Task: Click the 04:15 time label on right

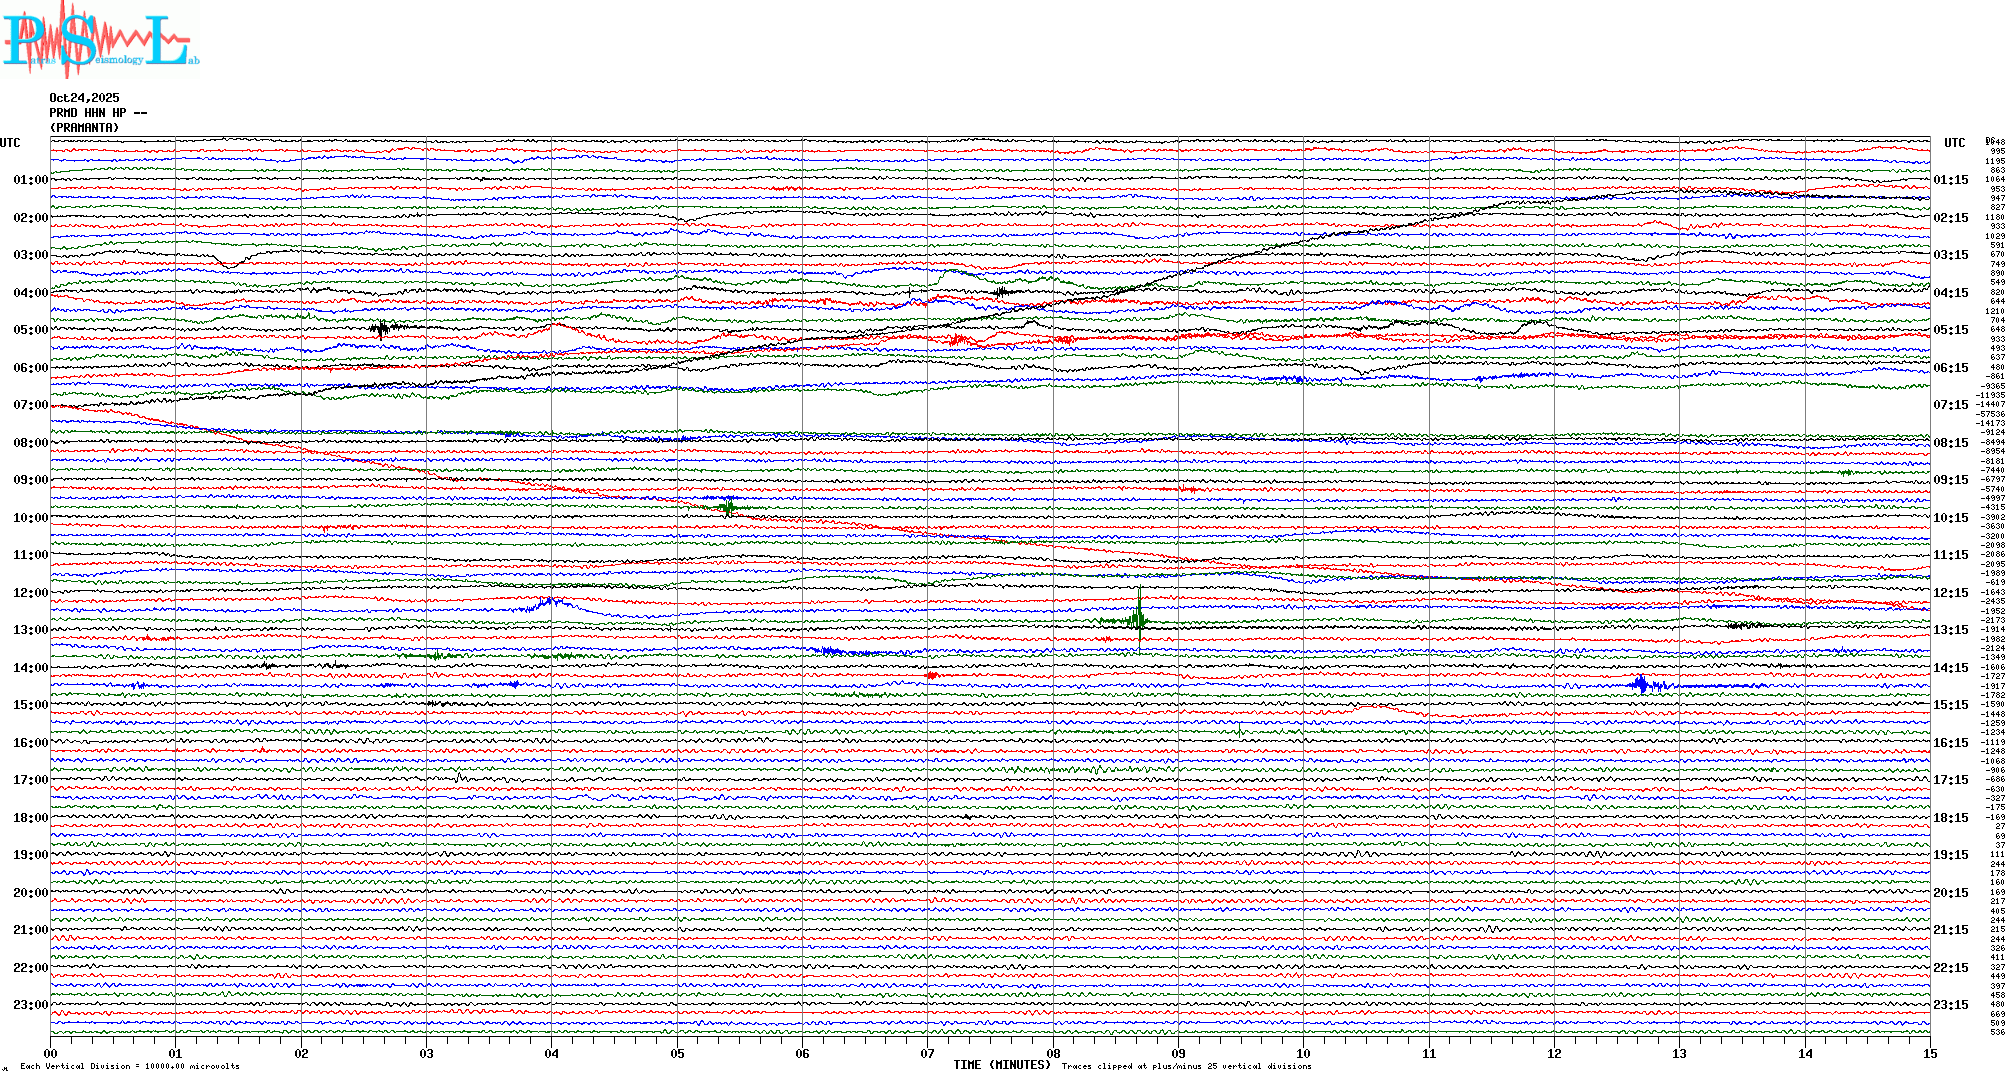Action: (x=1950, y=293)
